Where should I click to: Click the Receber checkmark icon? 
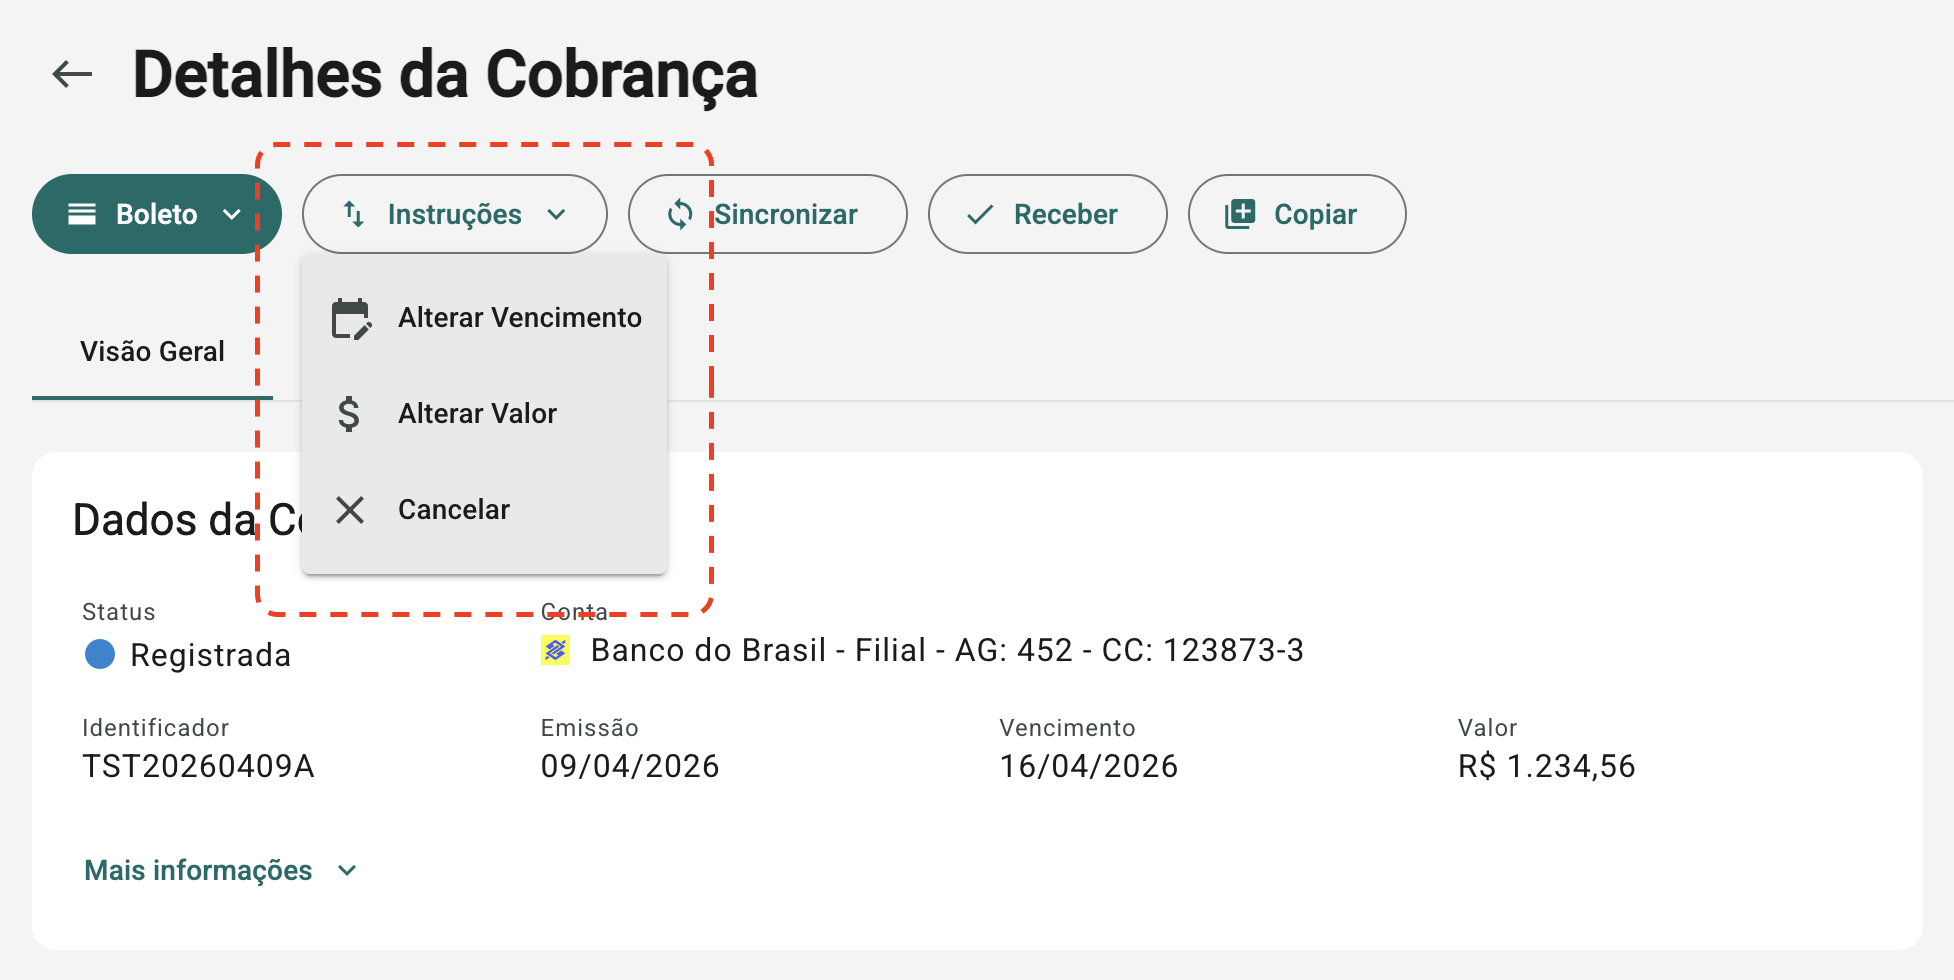[980, 214]
